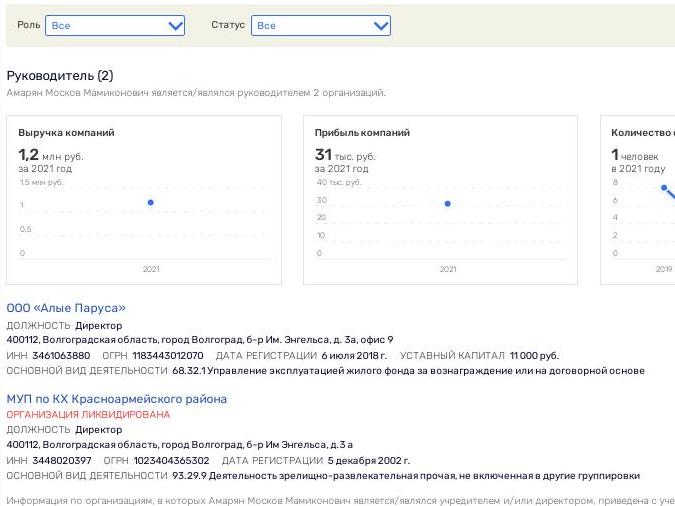Open the Статус dropdown filter
675x506 pixels.
pyautogui.click(x=321, y=25)
